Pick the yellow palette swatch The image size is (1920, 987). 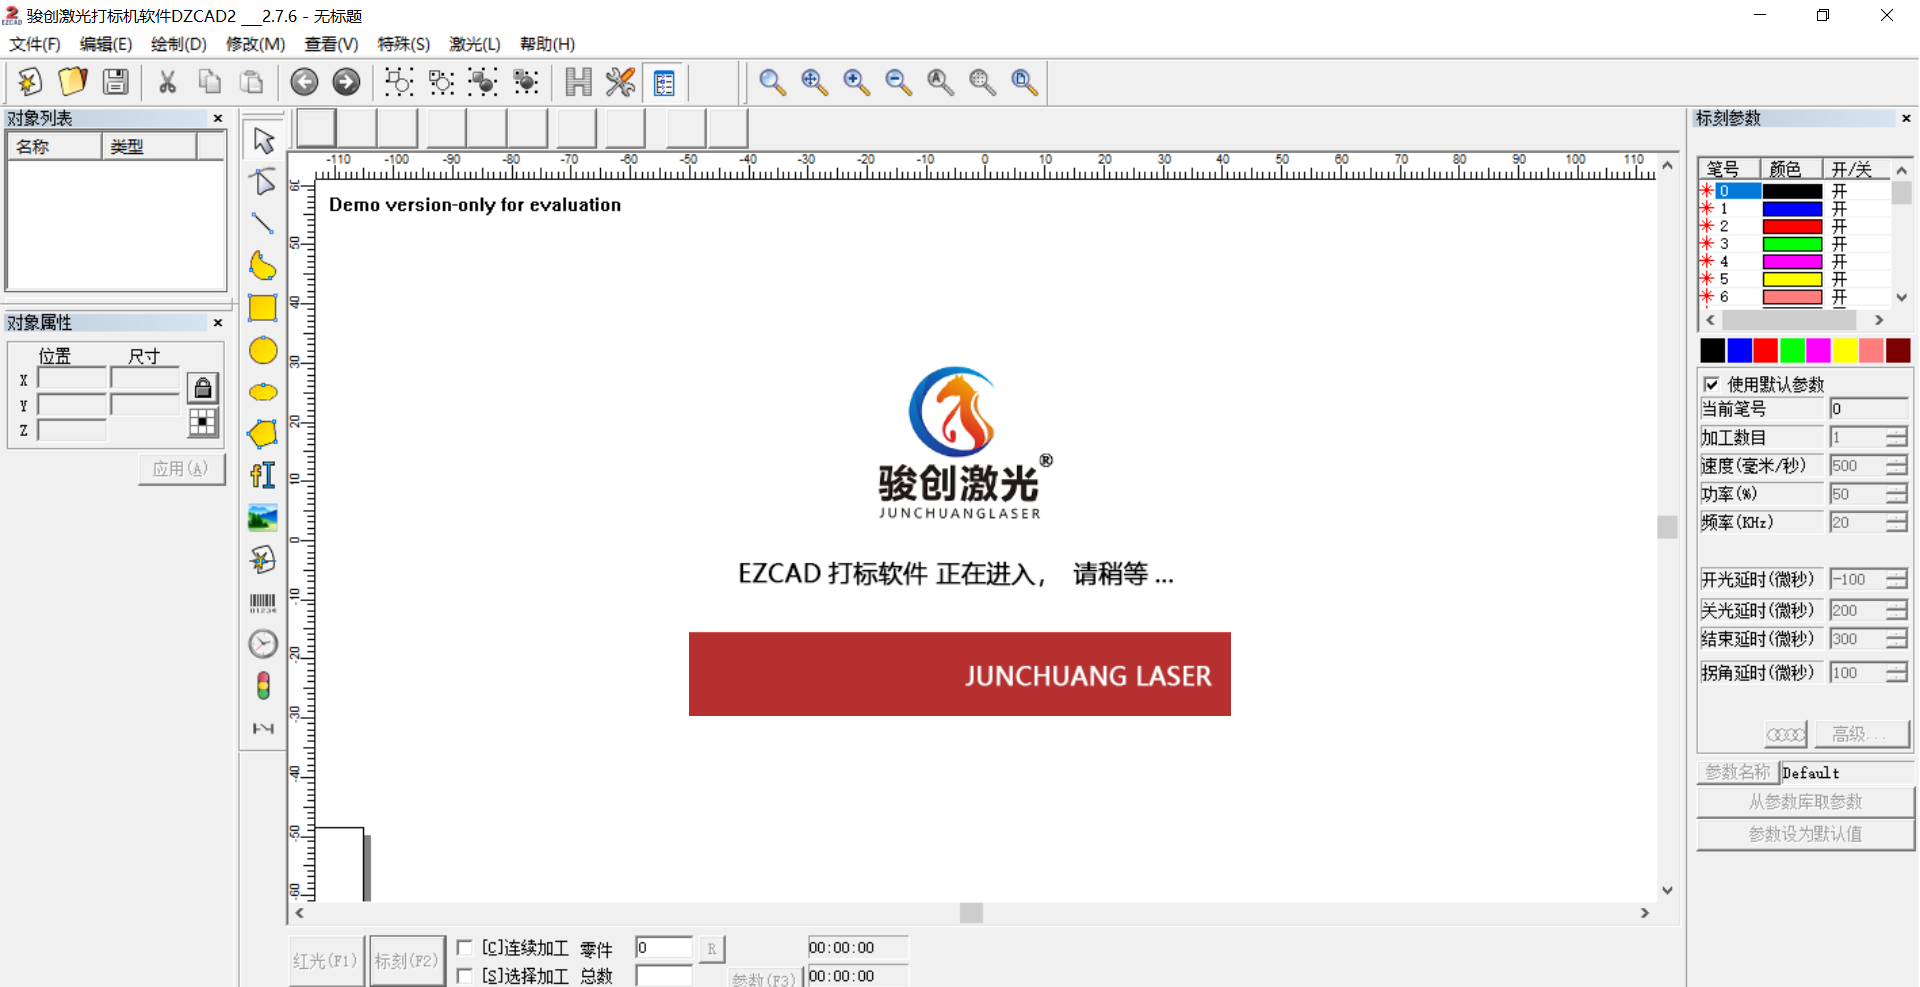pyautogui.click(x=1845, y=350)
